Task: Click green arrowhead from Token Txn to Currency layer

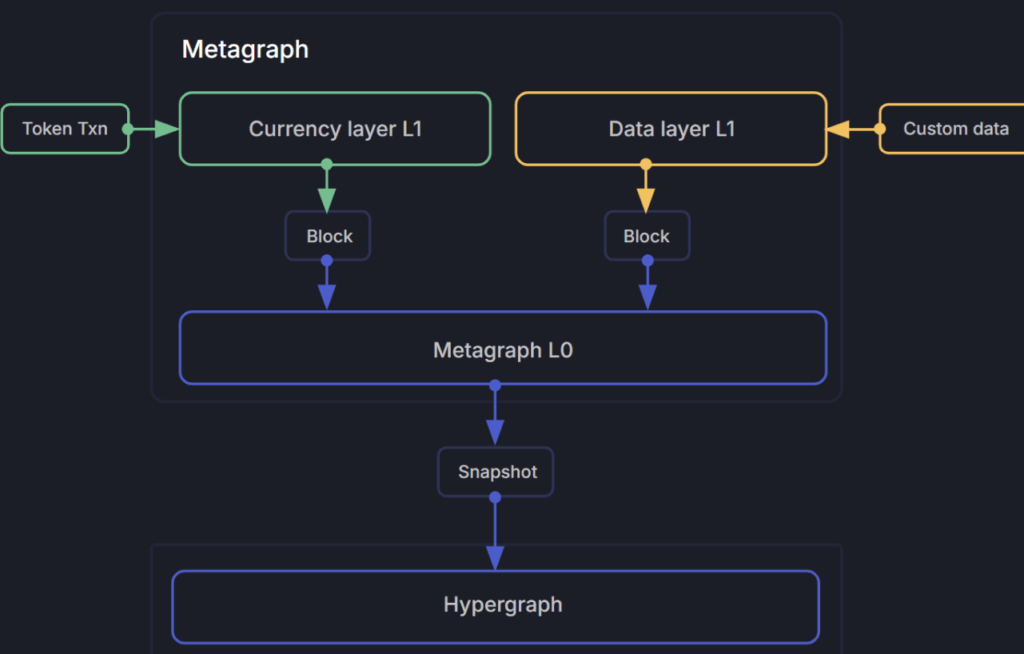Action: click(x=166, y=129)
